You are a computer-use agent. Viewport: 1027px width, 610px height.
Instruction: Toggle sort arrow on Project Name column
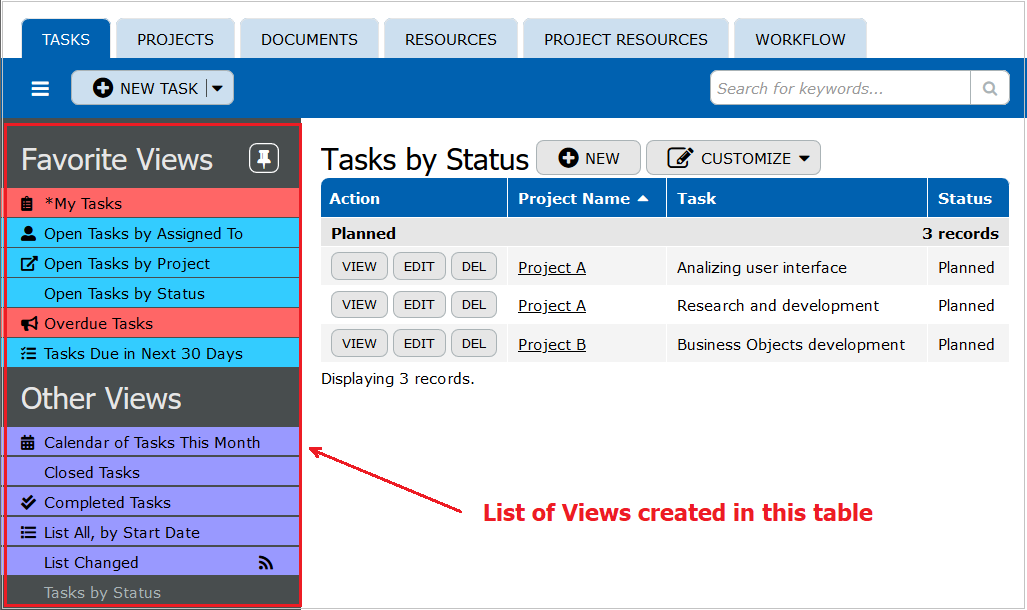point(643,199)
